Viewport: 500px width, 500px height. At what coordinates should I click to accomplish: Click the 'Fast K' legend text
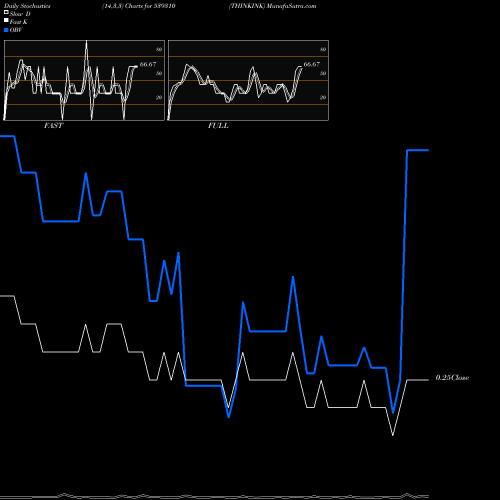click(x=19, y=22)
